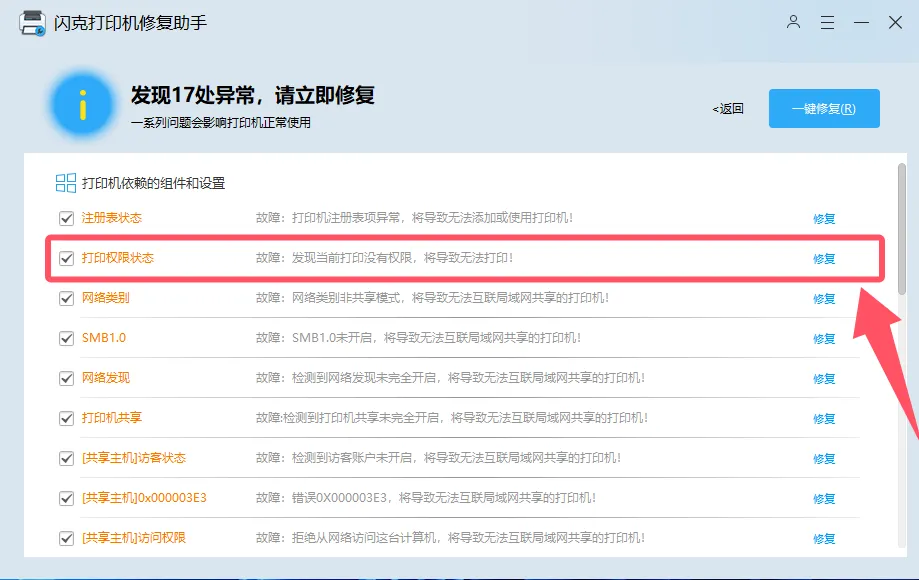Click the vertical scrollbar thumb
919x580 pixels.
point(901,230)
